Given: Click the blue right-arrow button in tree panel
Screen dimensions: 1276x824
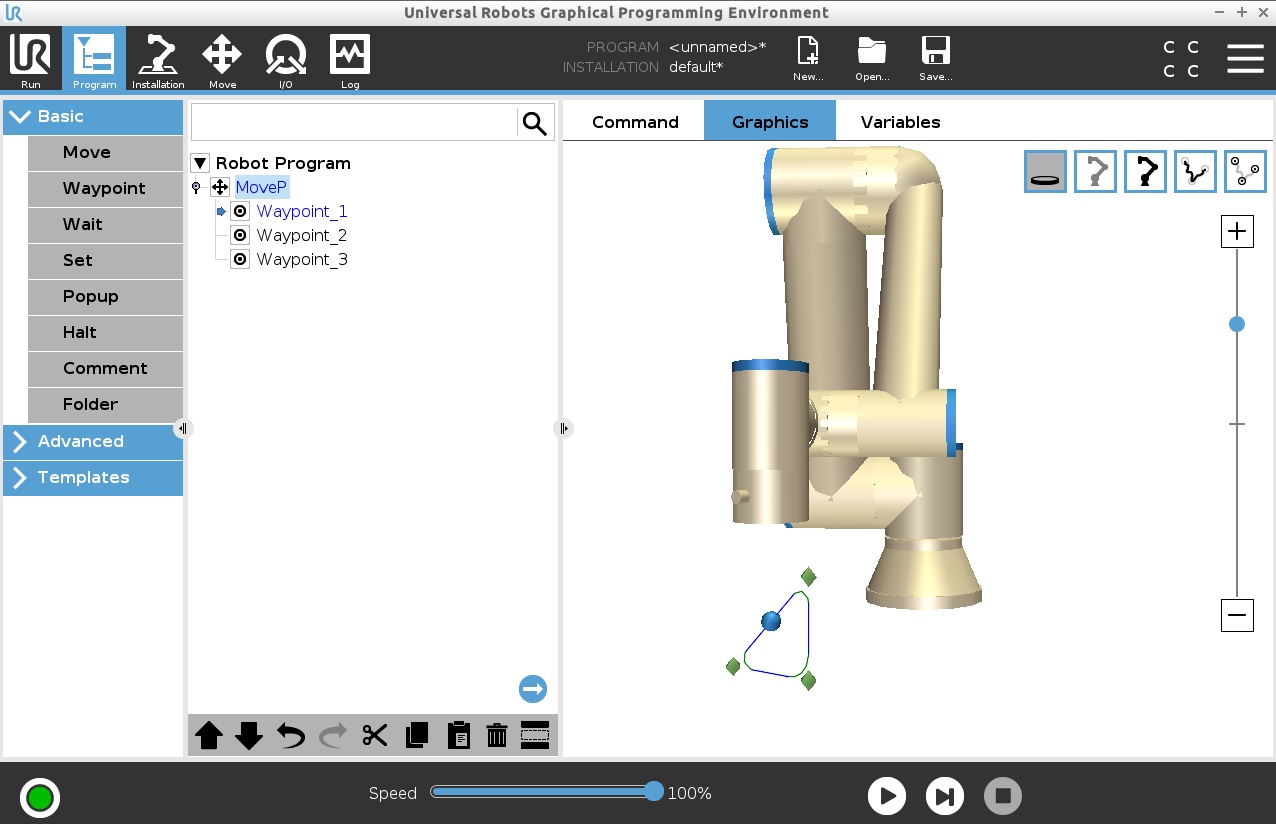Looking at the screenshot, I should coord(533,689).
